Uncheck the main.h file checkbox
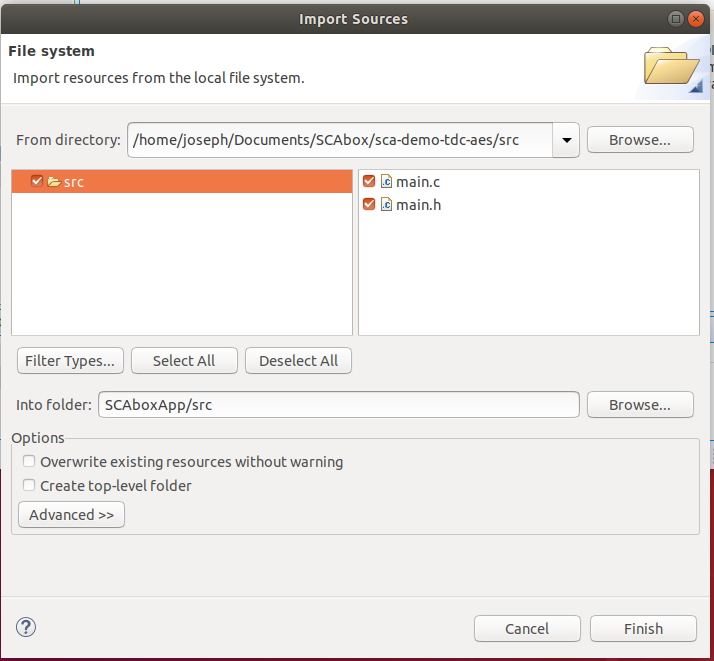Screen dimensions: 714x661 point(369,204)
